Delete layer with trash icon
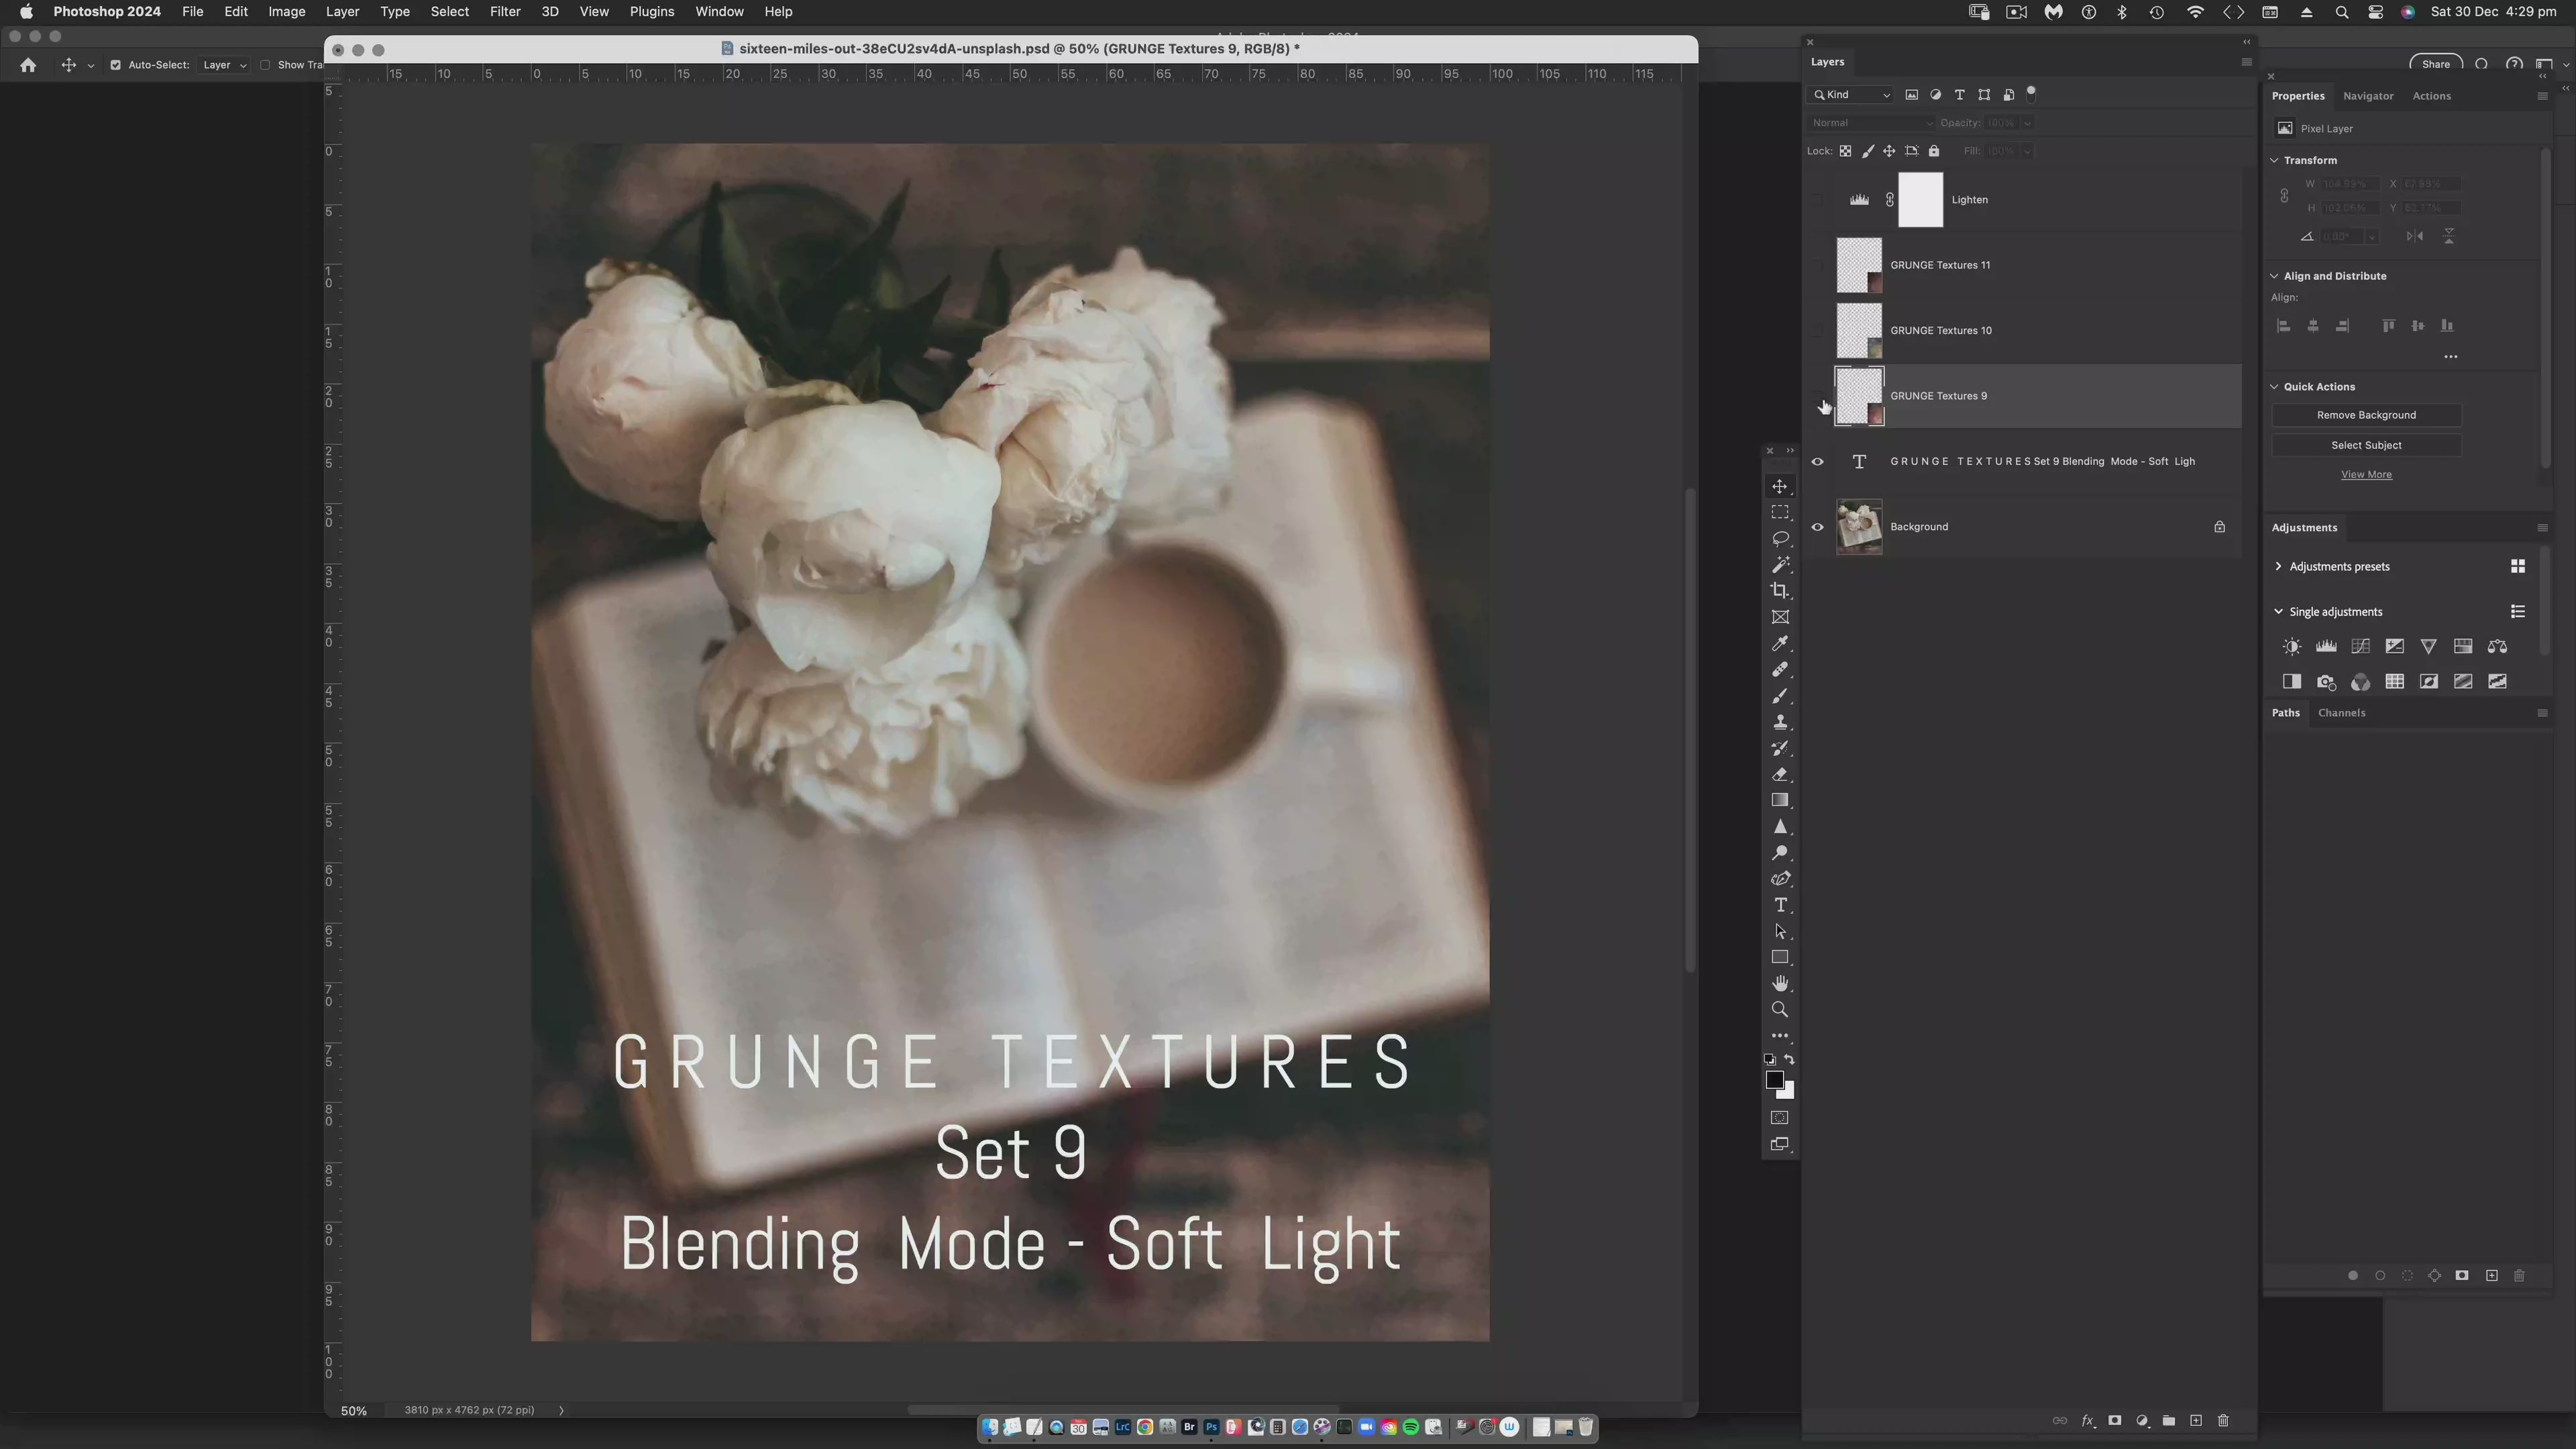Image resolution: width=2576 pixels, height=1449 pixels. pyautogui.click(x=2223, y=1420)
